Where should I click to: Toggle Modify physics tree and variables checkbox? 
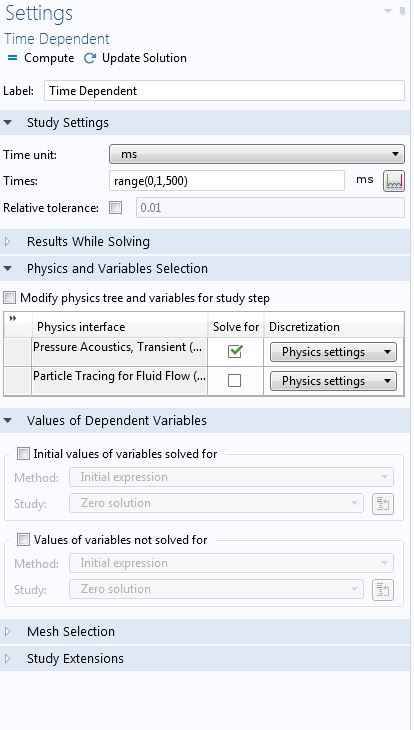coord(9,297)
